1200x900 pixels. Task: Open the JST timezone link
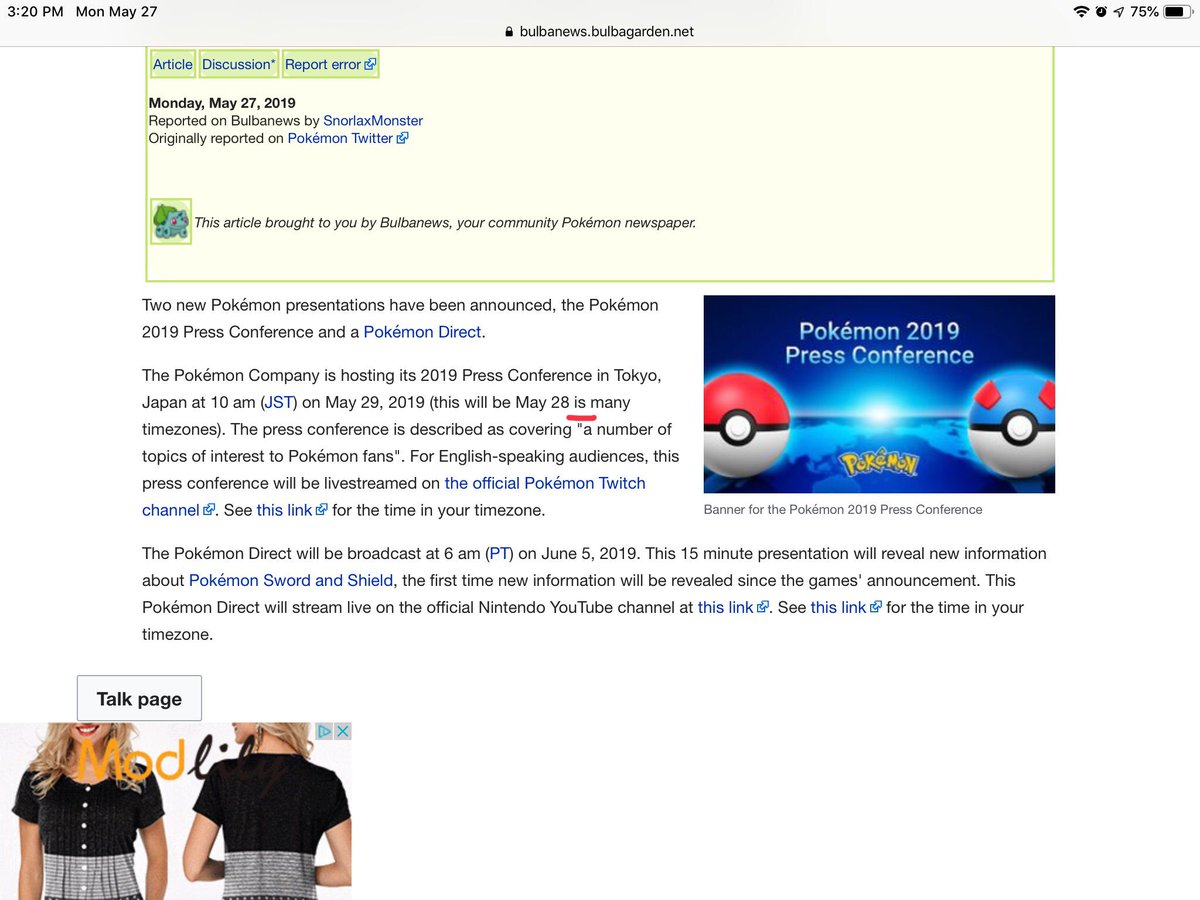pyautogui.click(x=279, y=403)
